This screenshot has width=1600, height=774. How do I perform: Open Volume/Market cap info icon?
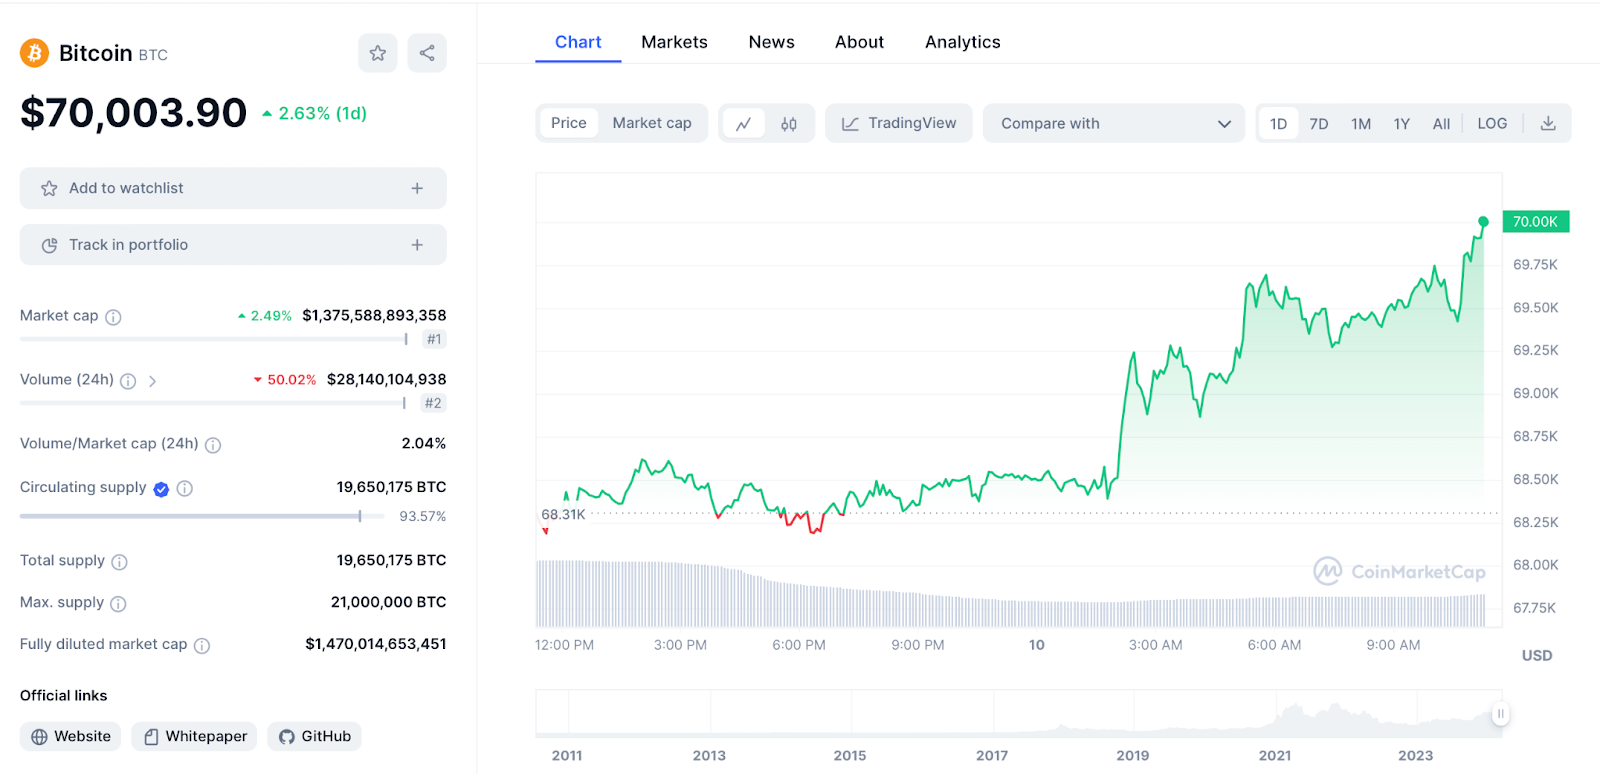click(213, 445)
